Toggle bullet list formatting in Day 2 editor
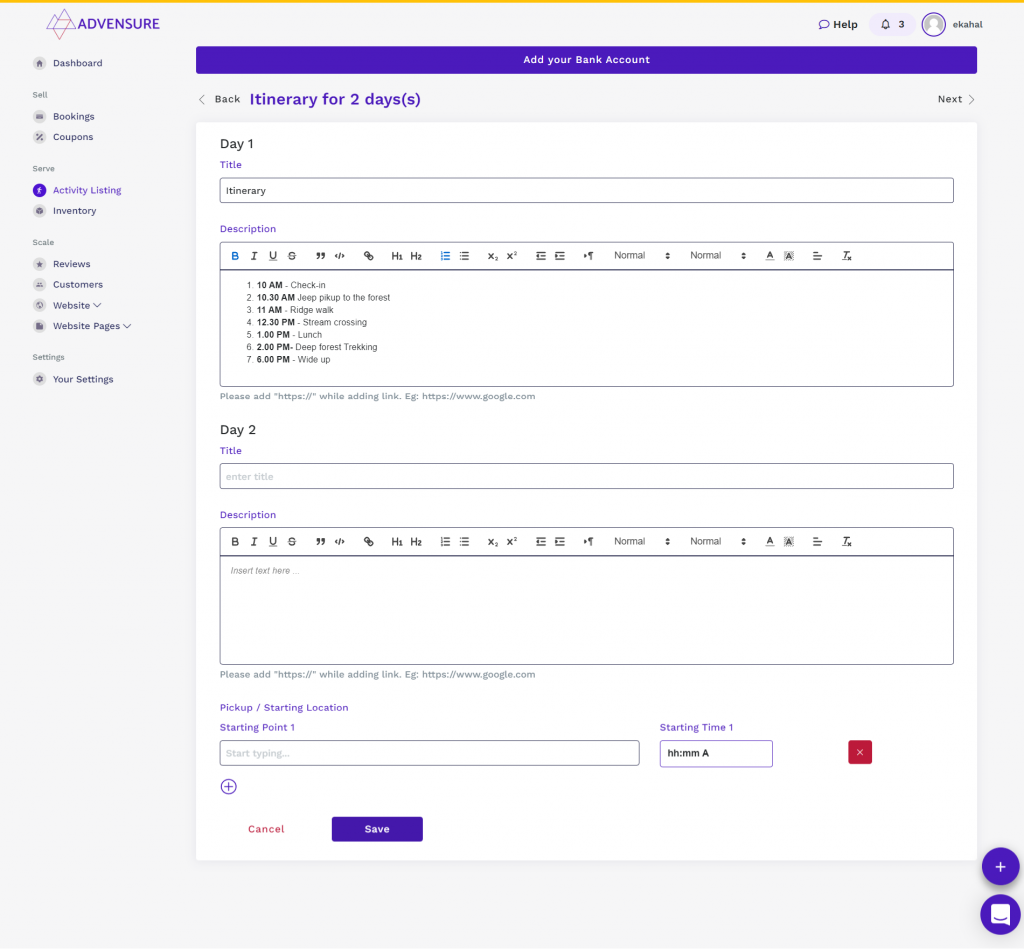Viewport: 1024px width, 949px height. coord(464,541)
